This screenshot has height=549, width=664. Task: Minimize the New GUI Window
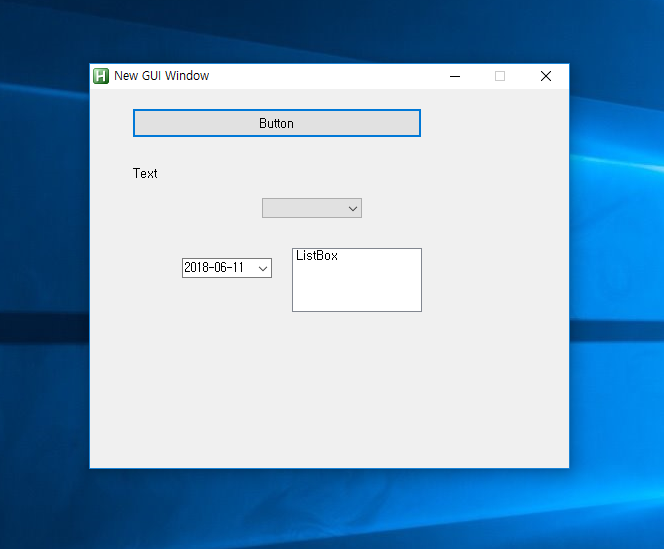[x=455, y=76]
